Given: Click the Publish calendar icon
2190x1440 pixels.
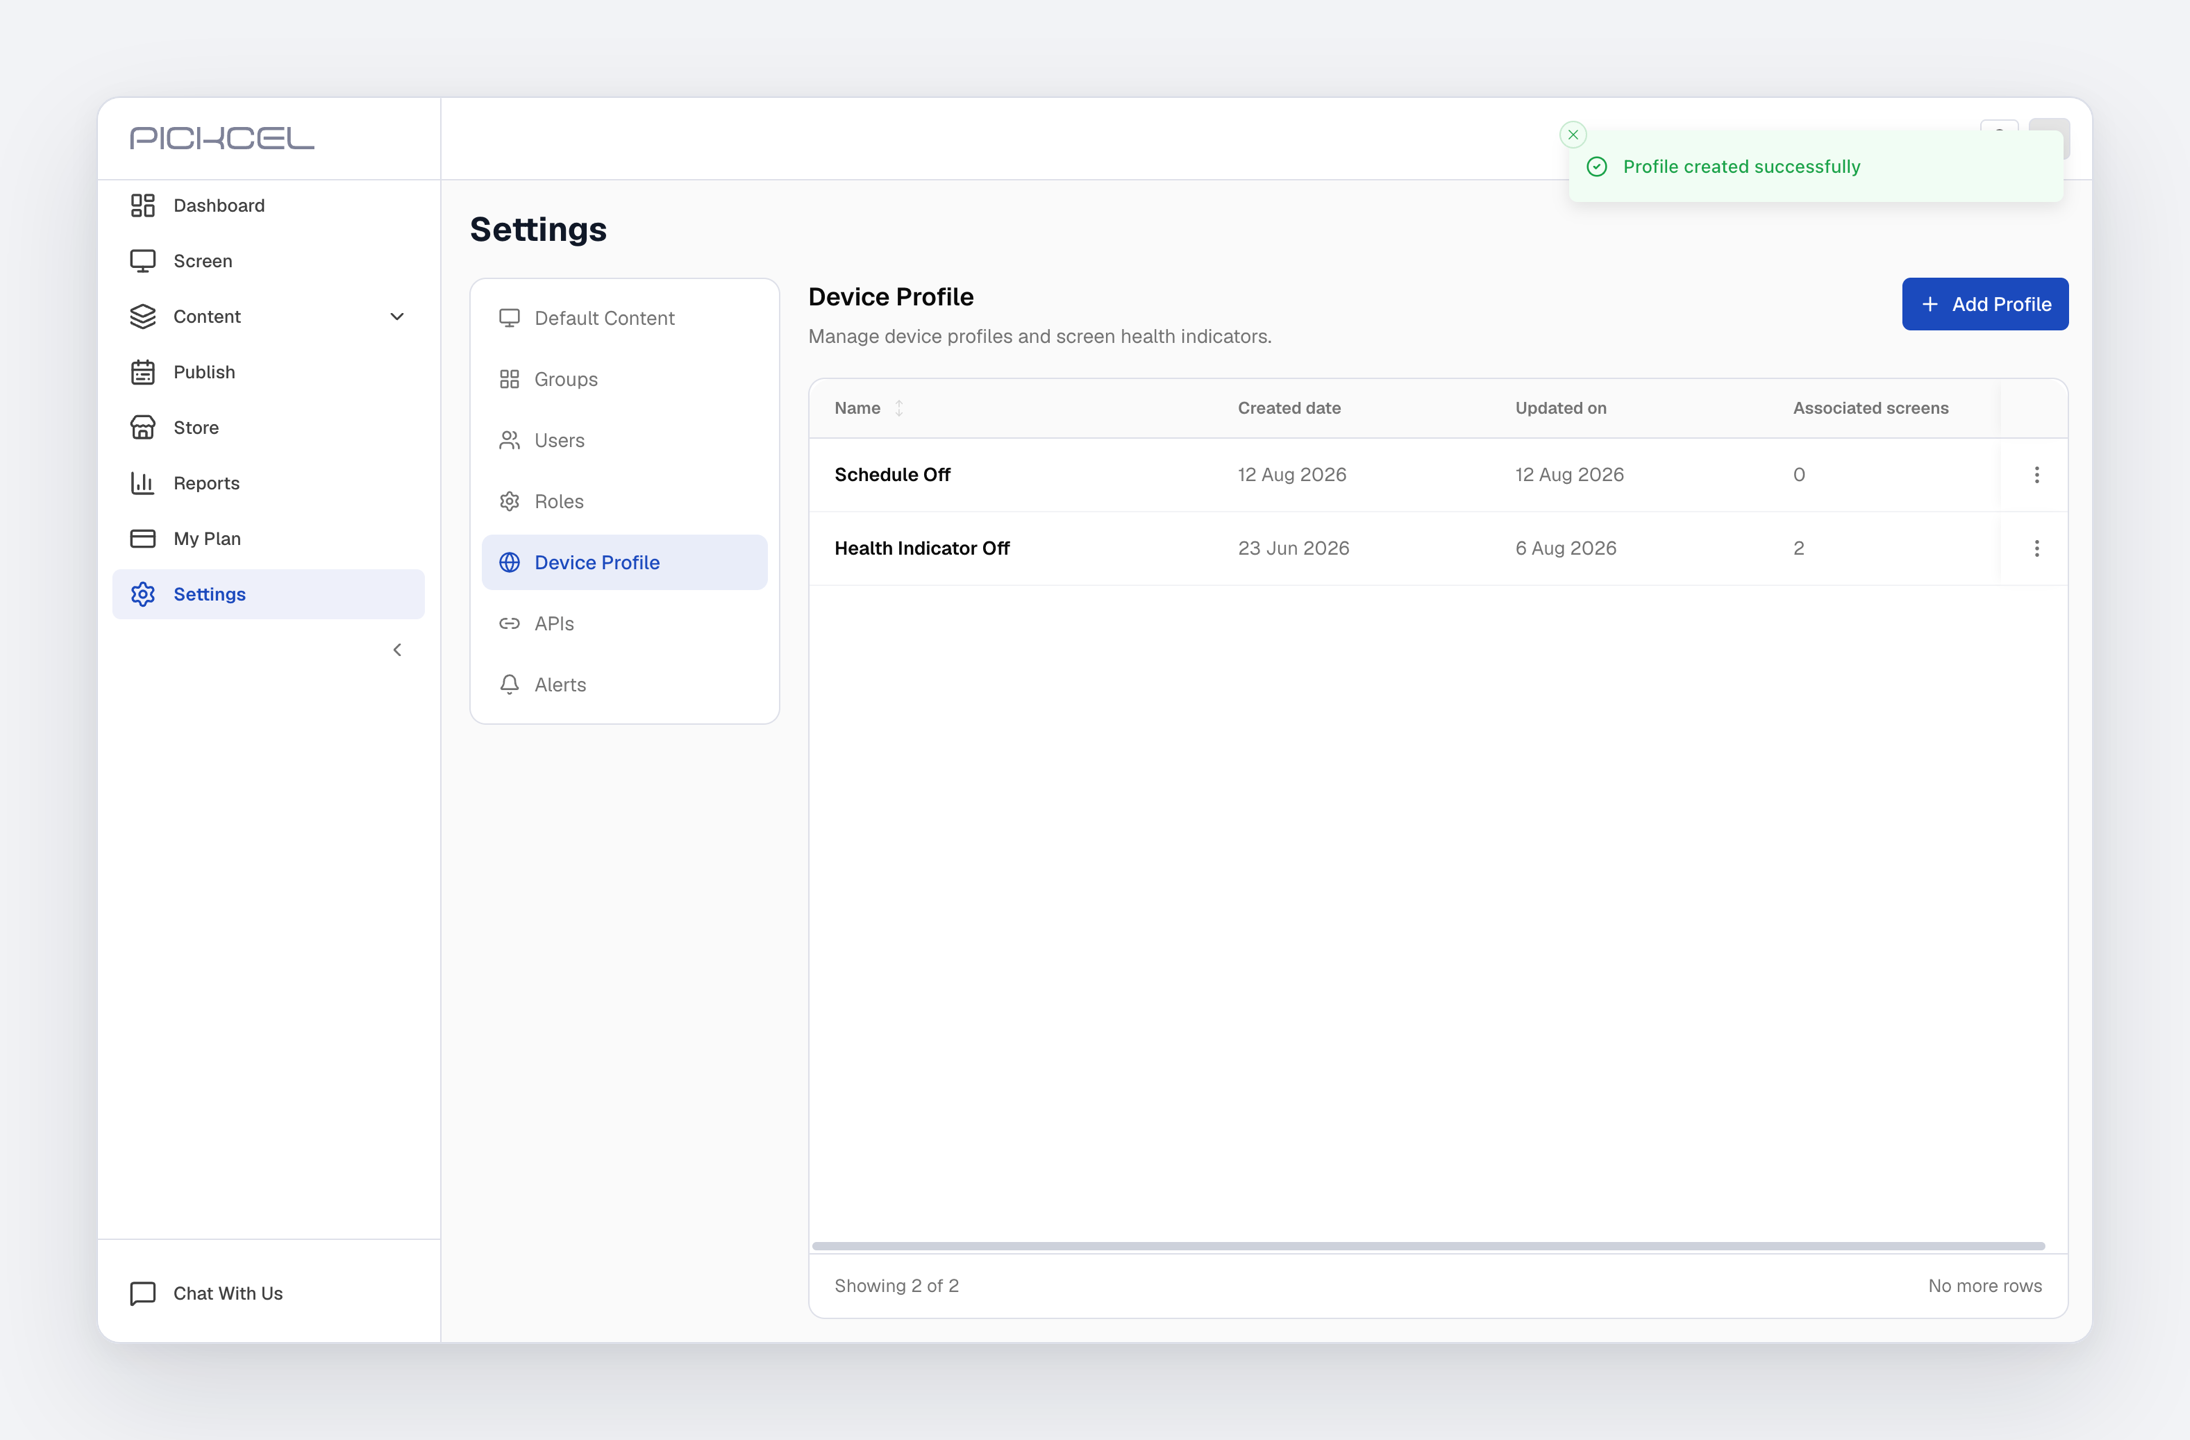Looking at the screenshot, I should point(143,372).
